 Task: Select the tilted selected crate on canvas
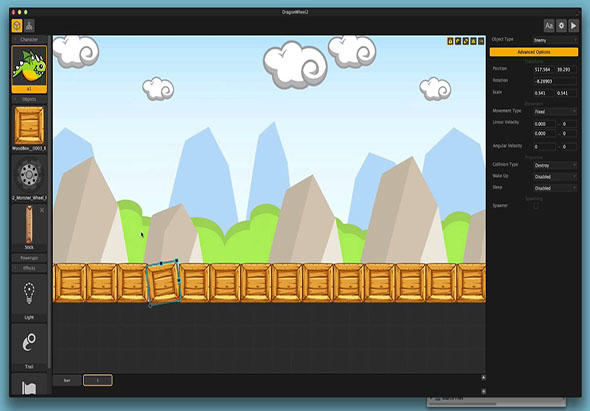coord(164,283)
